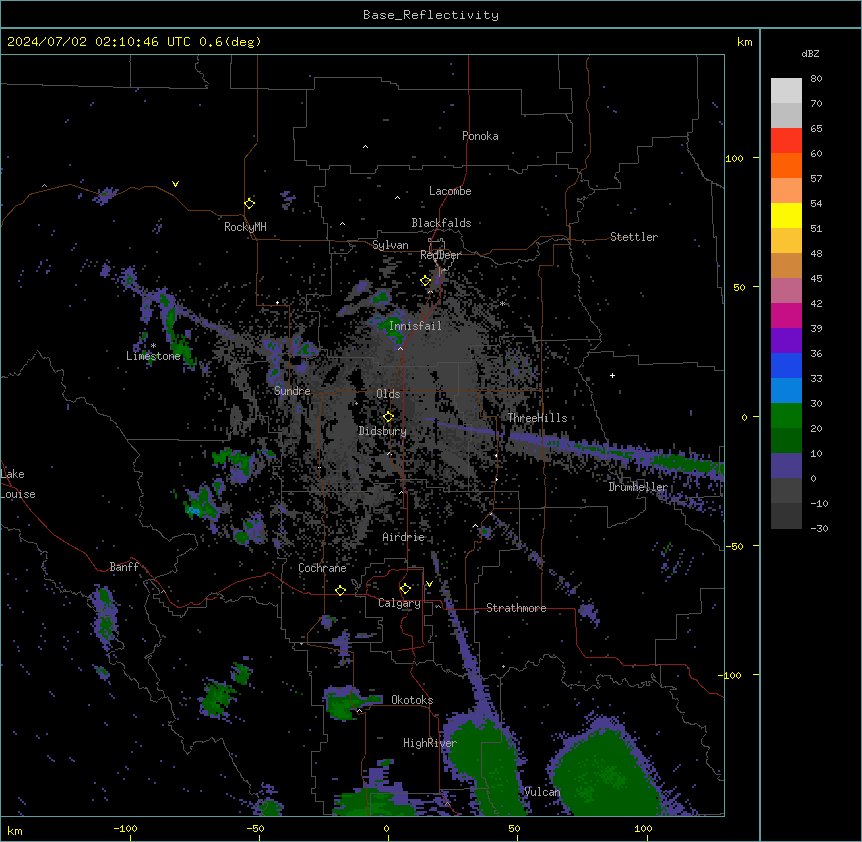Click the Vulcan city label

click(x=542, y=792)
